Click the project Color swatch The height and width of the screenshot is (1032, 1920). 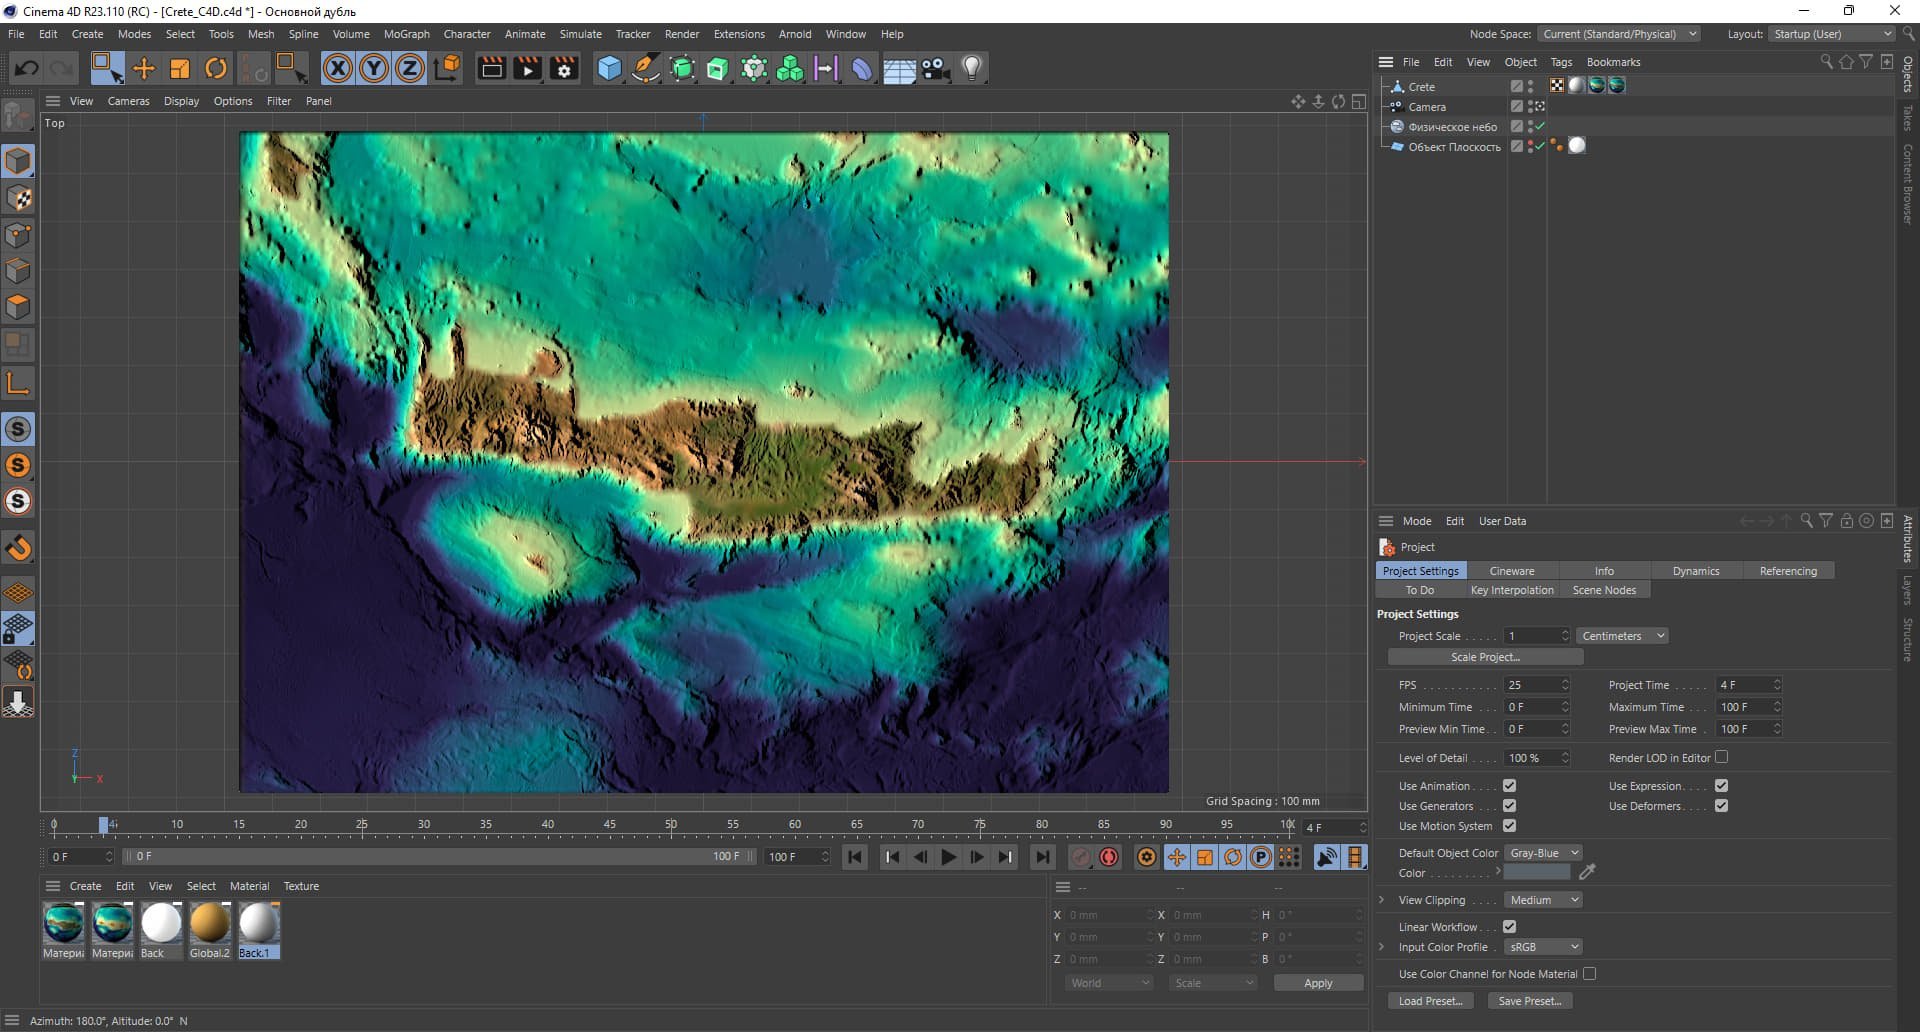1537,873
